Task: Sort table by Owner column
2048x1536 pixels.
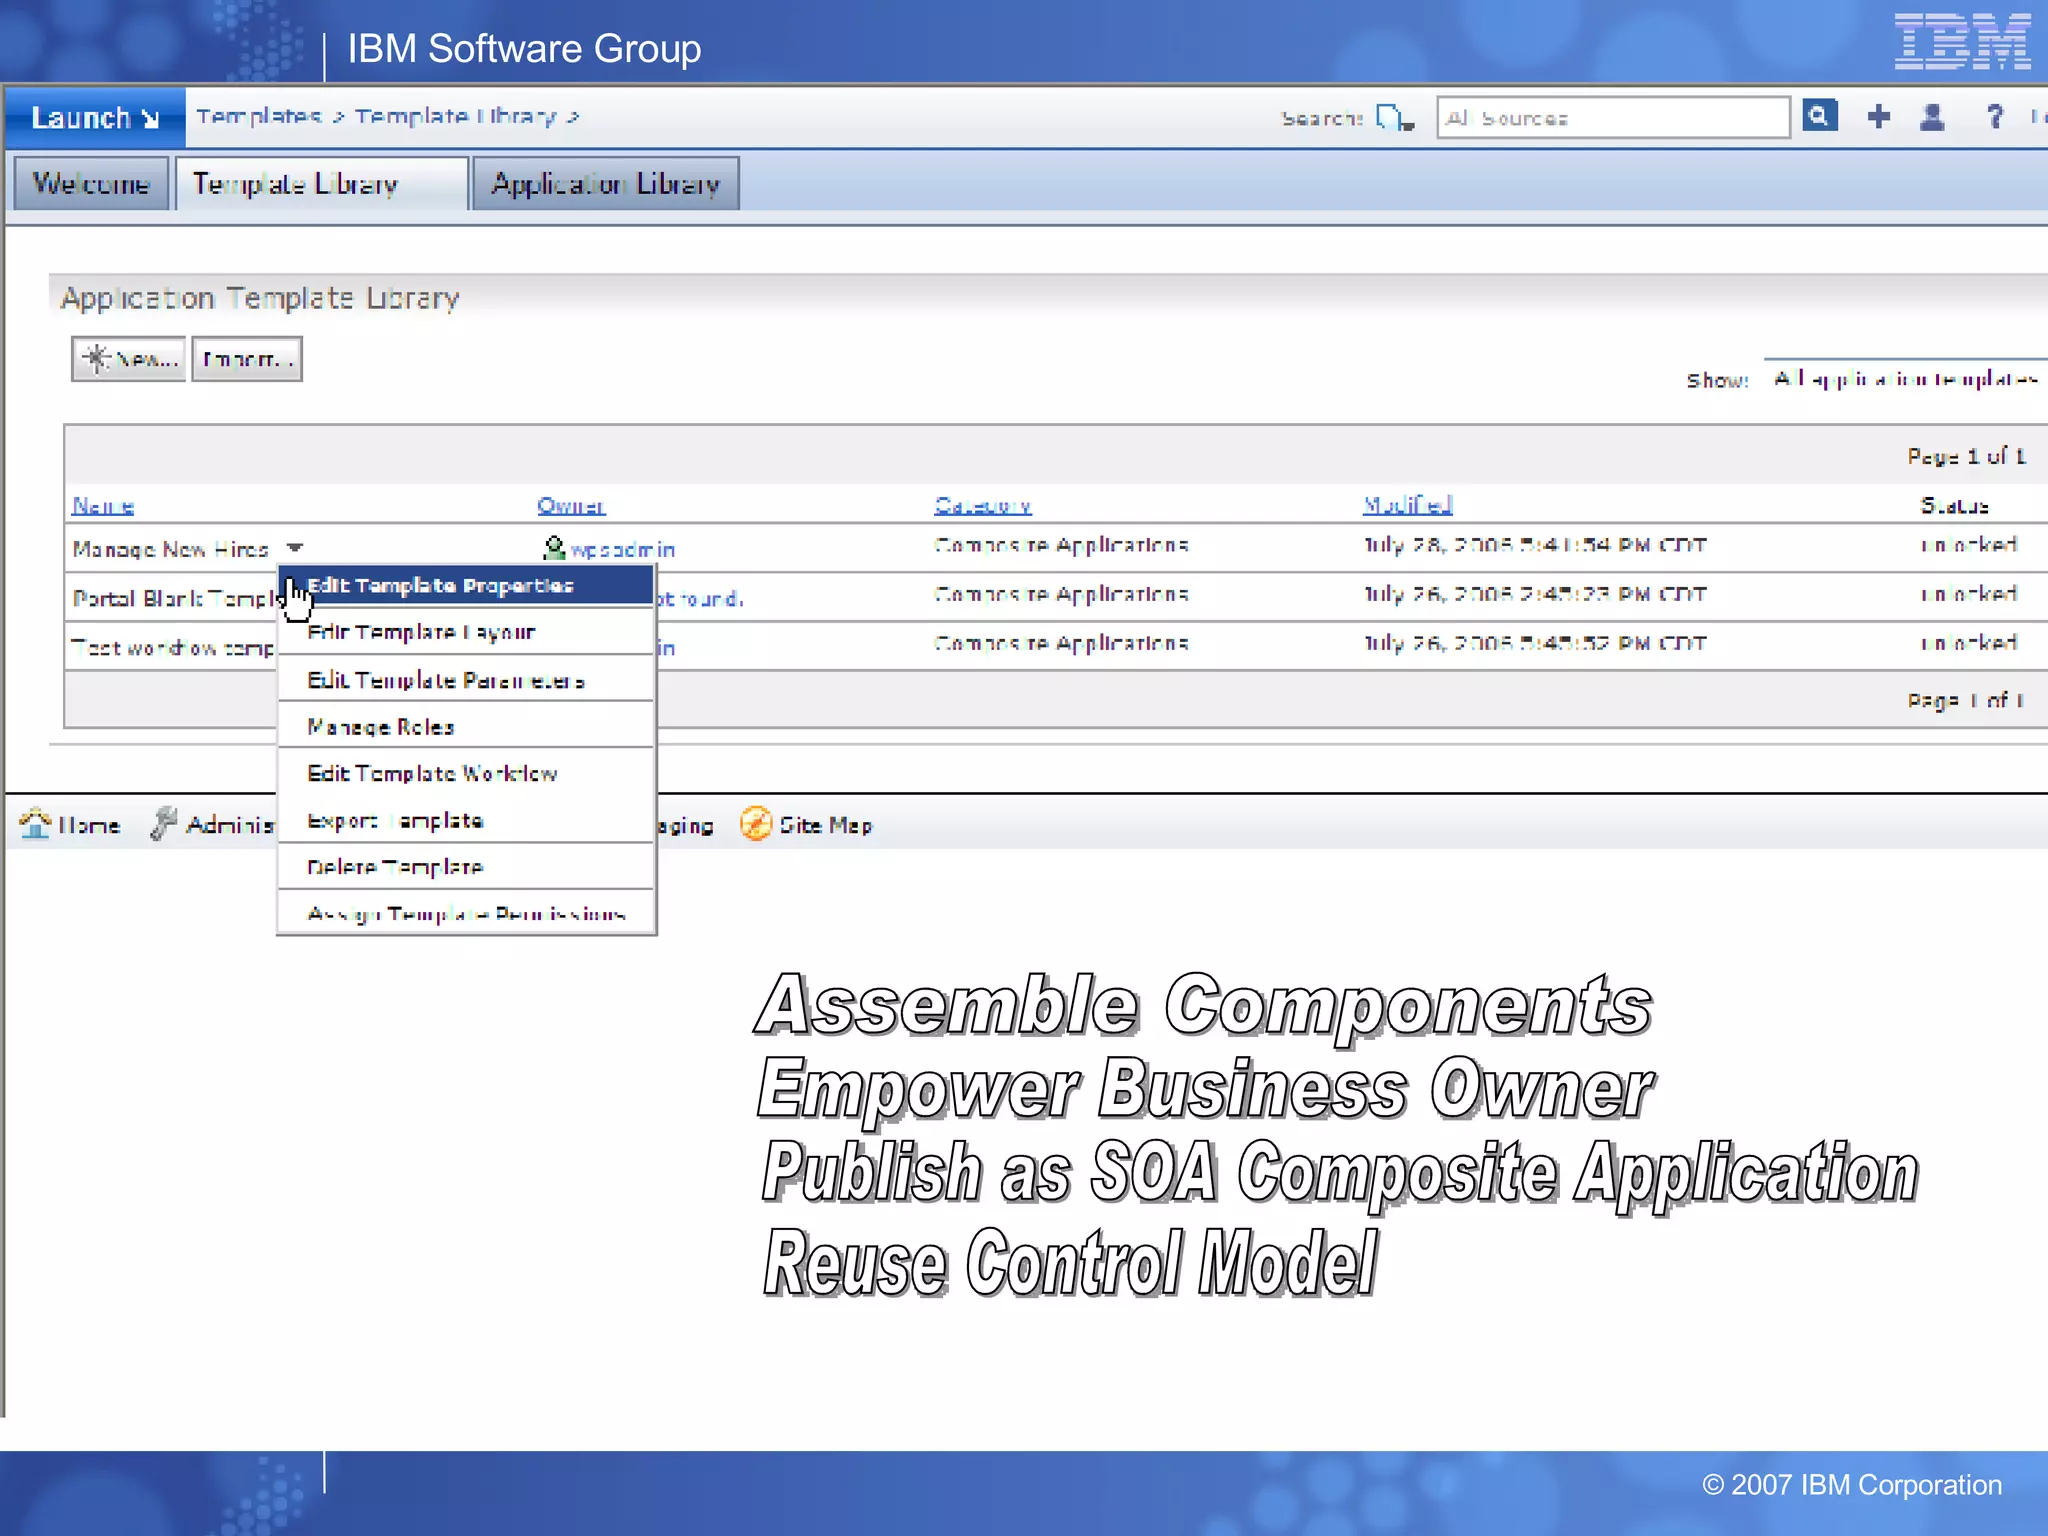Action: [571, 506]
